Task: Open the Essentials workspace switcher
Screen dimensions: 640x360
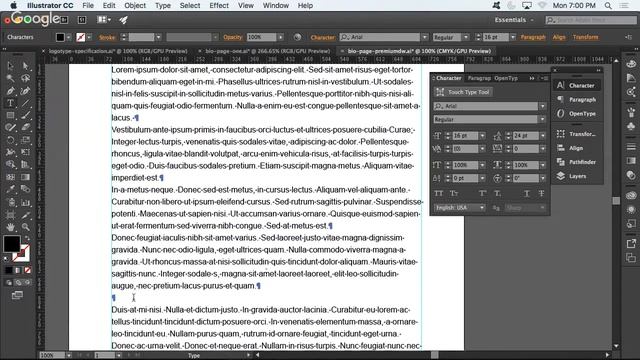Action: pyautogui.click(x=514, y=20)
